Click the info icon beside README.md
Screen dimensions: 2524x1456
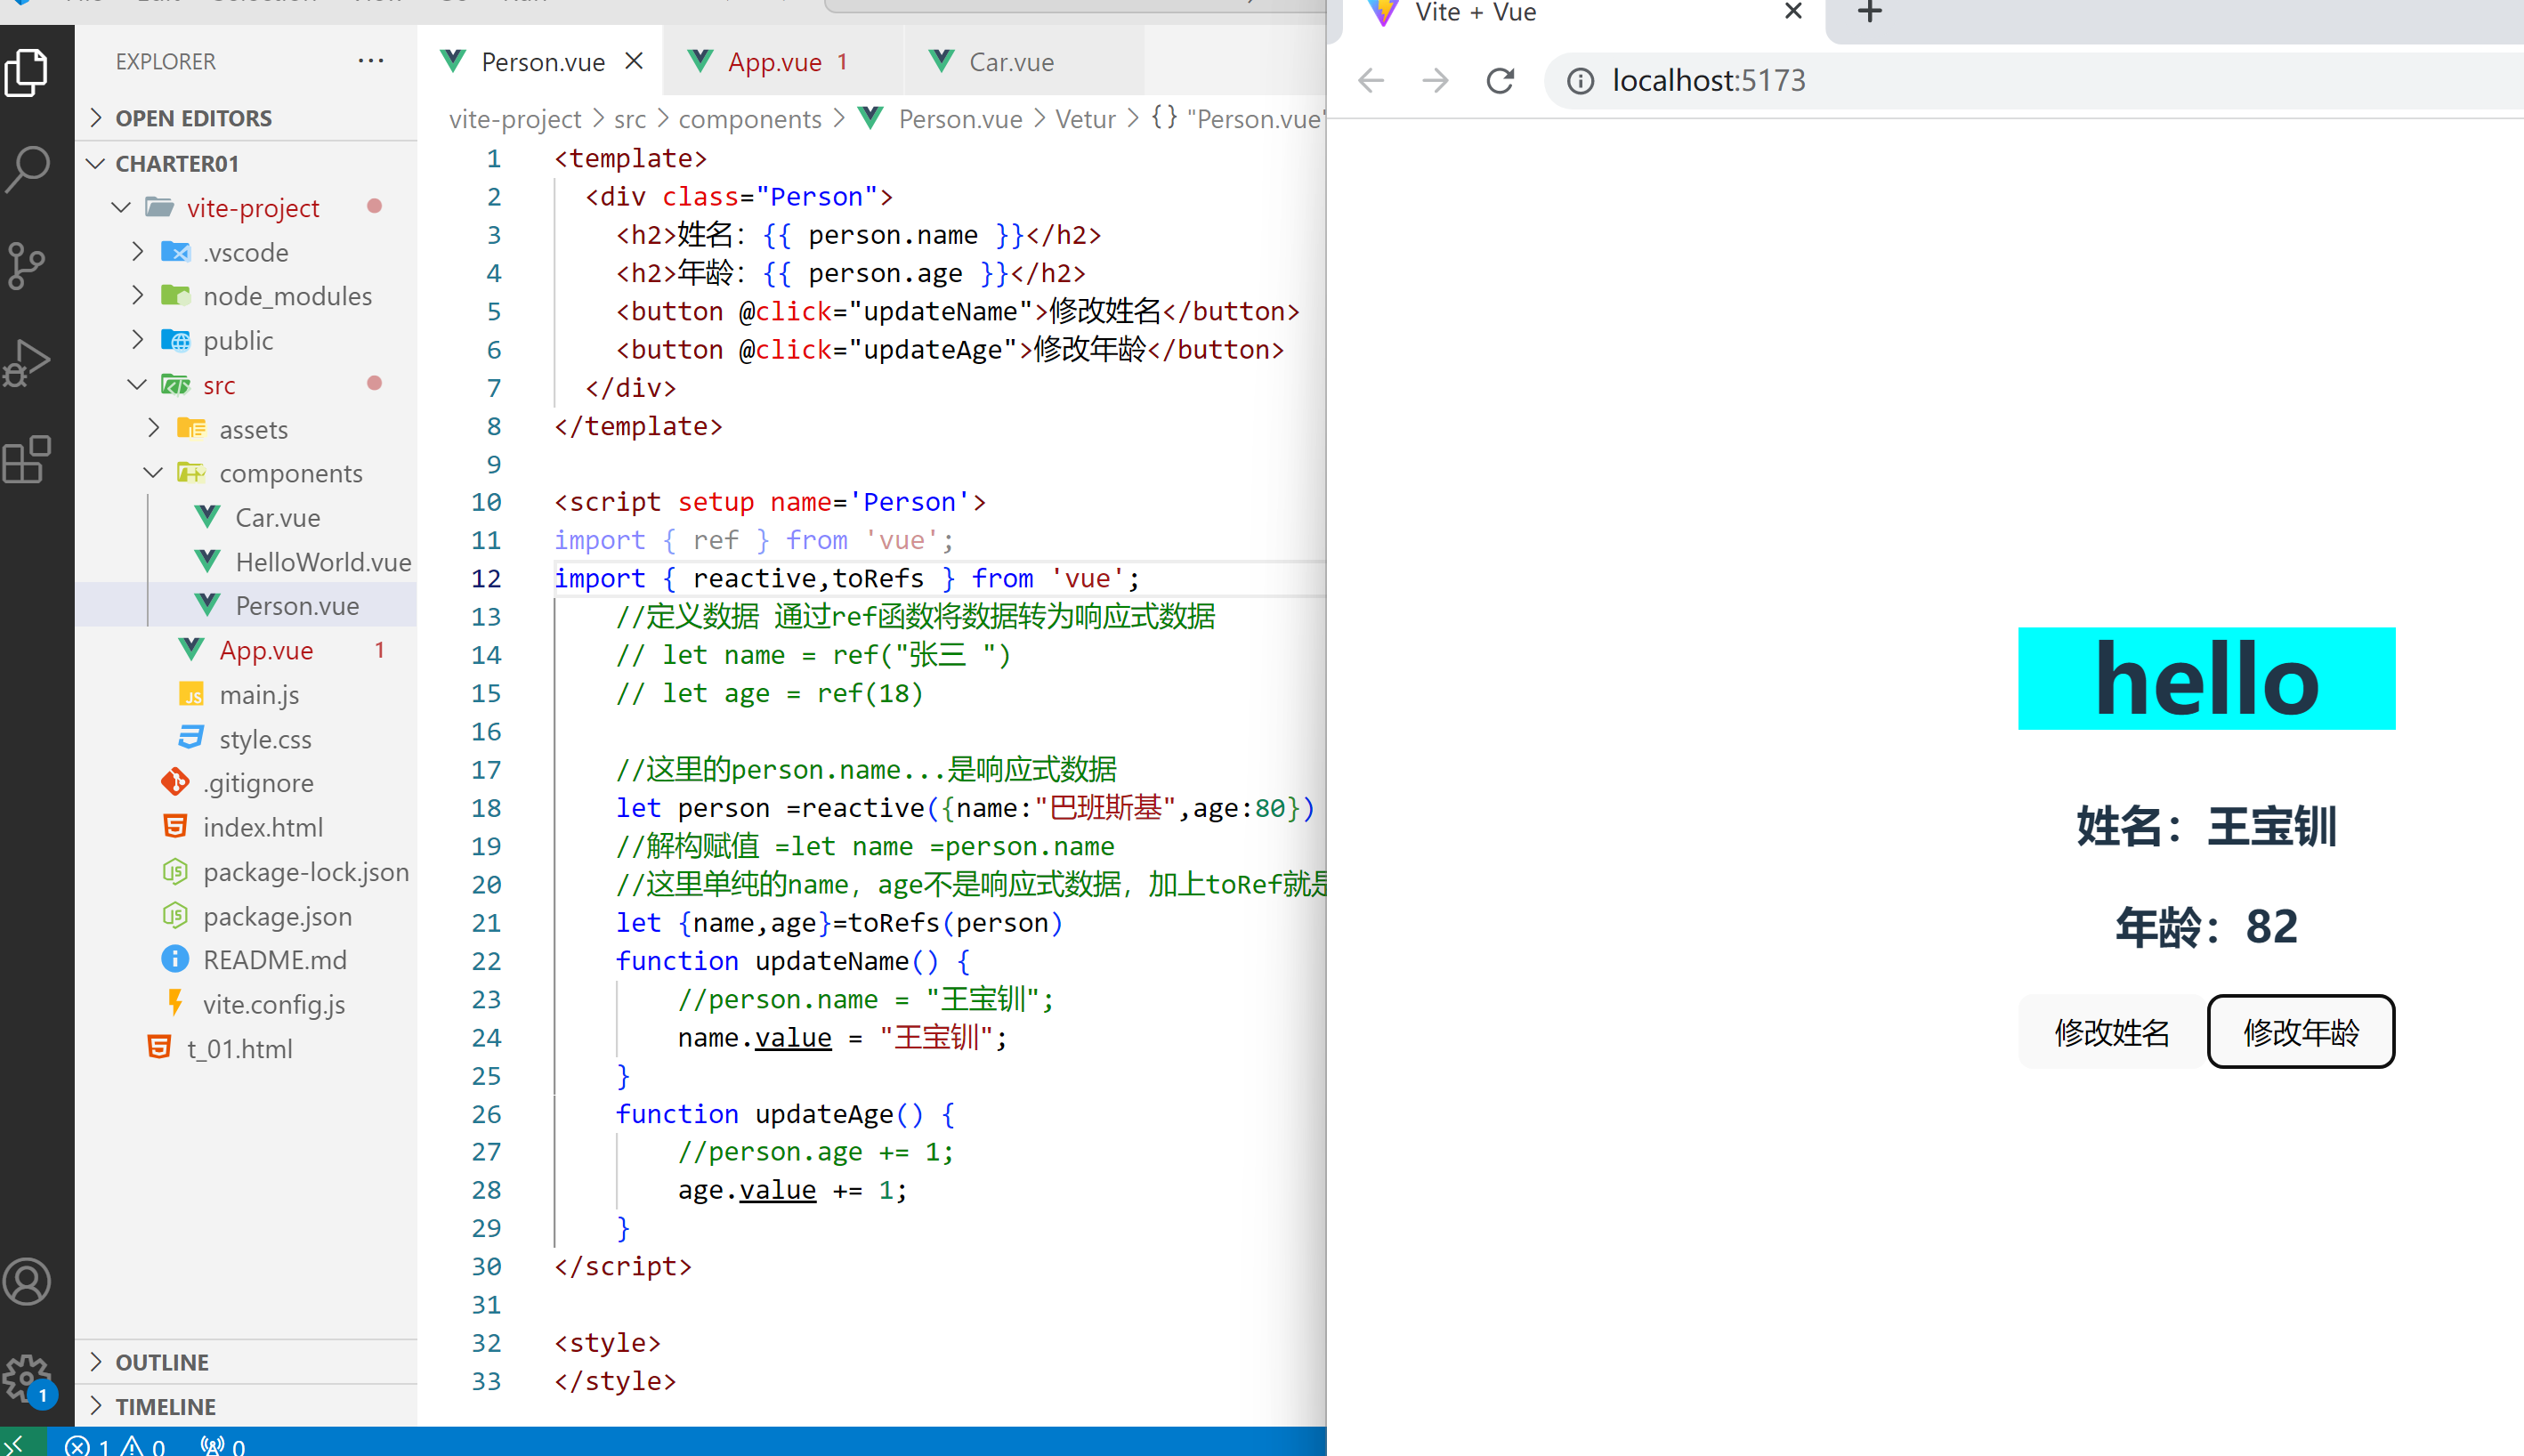175,959
